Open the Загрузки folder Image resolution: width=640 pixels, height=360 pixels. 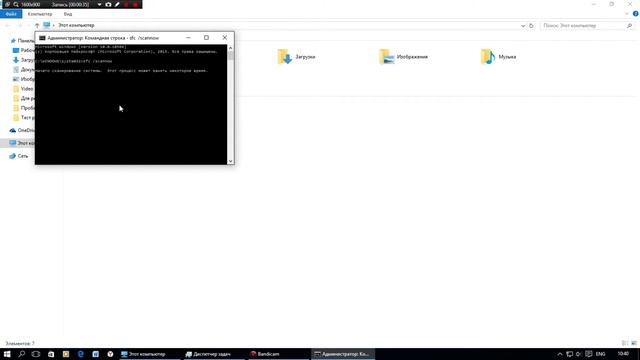(297, 57)
